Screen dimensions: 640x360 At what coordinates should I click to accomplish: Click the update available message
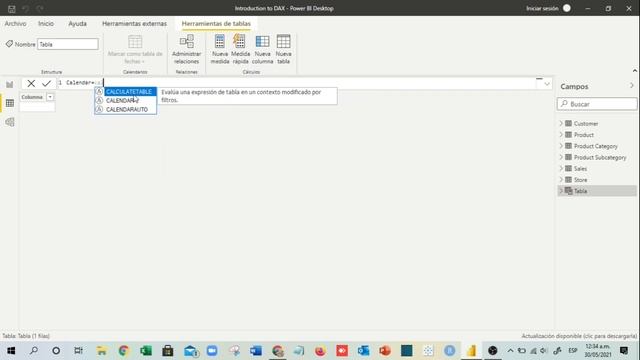coord(579,336)
